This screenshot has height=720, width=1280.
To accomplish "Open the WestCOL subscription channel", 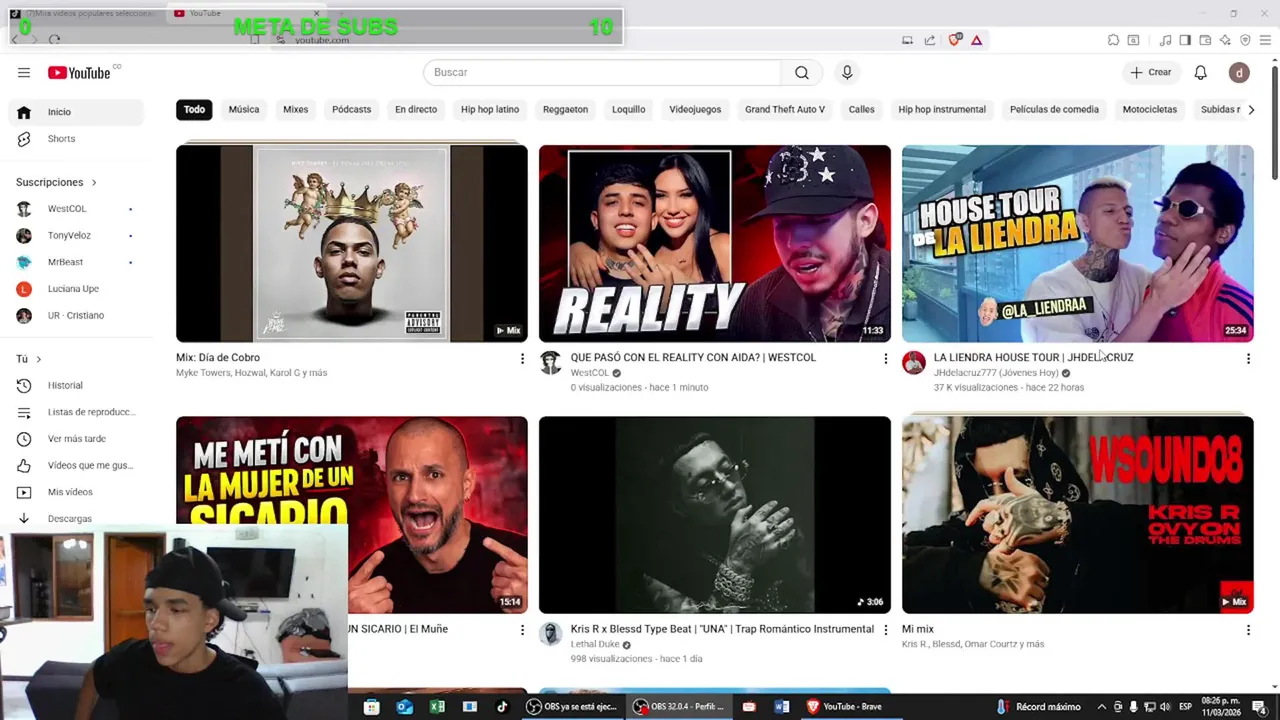I will pos(76,209).
